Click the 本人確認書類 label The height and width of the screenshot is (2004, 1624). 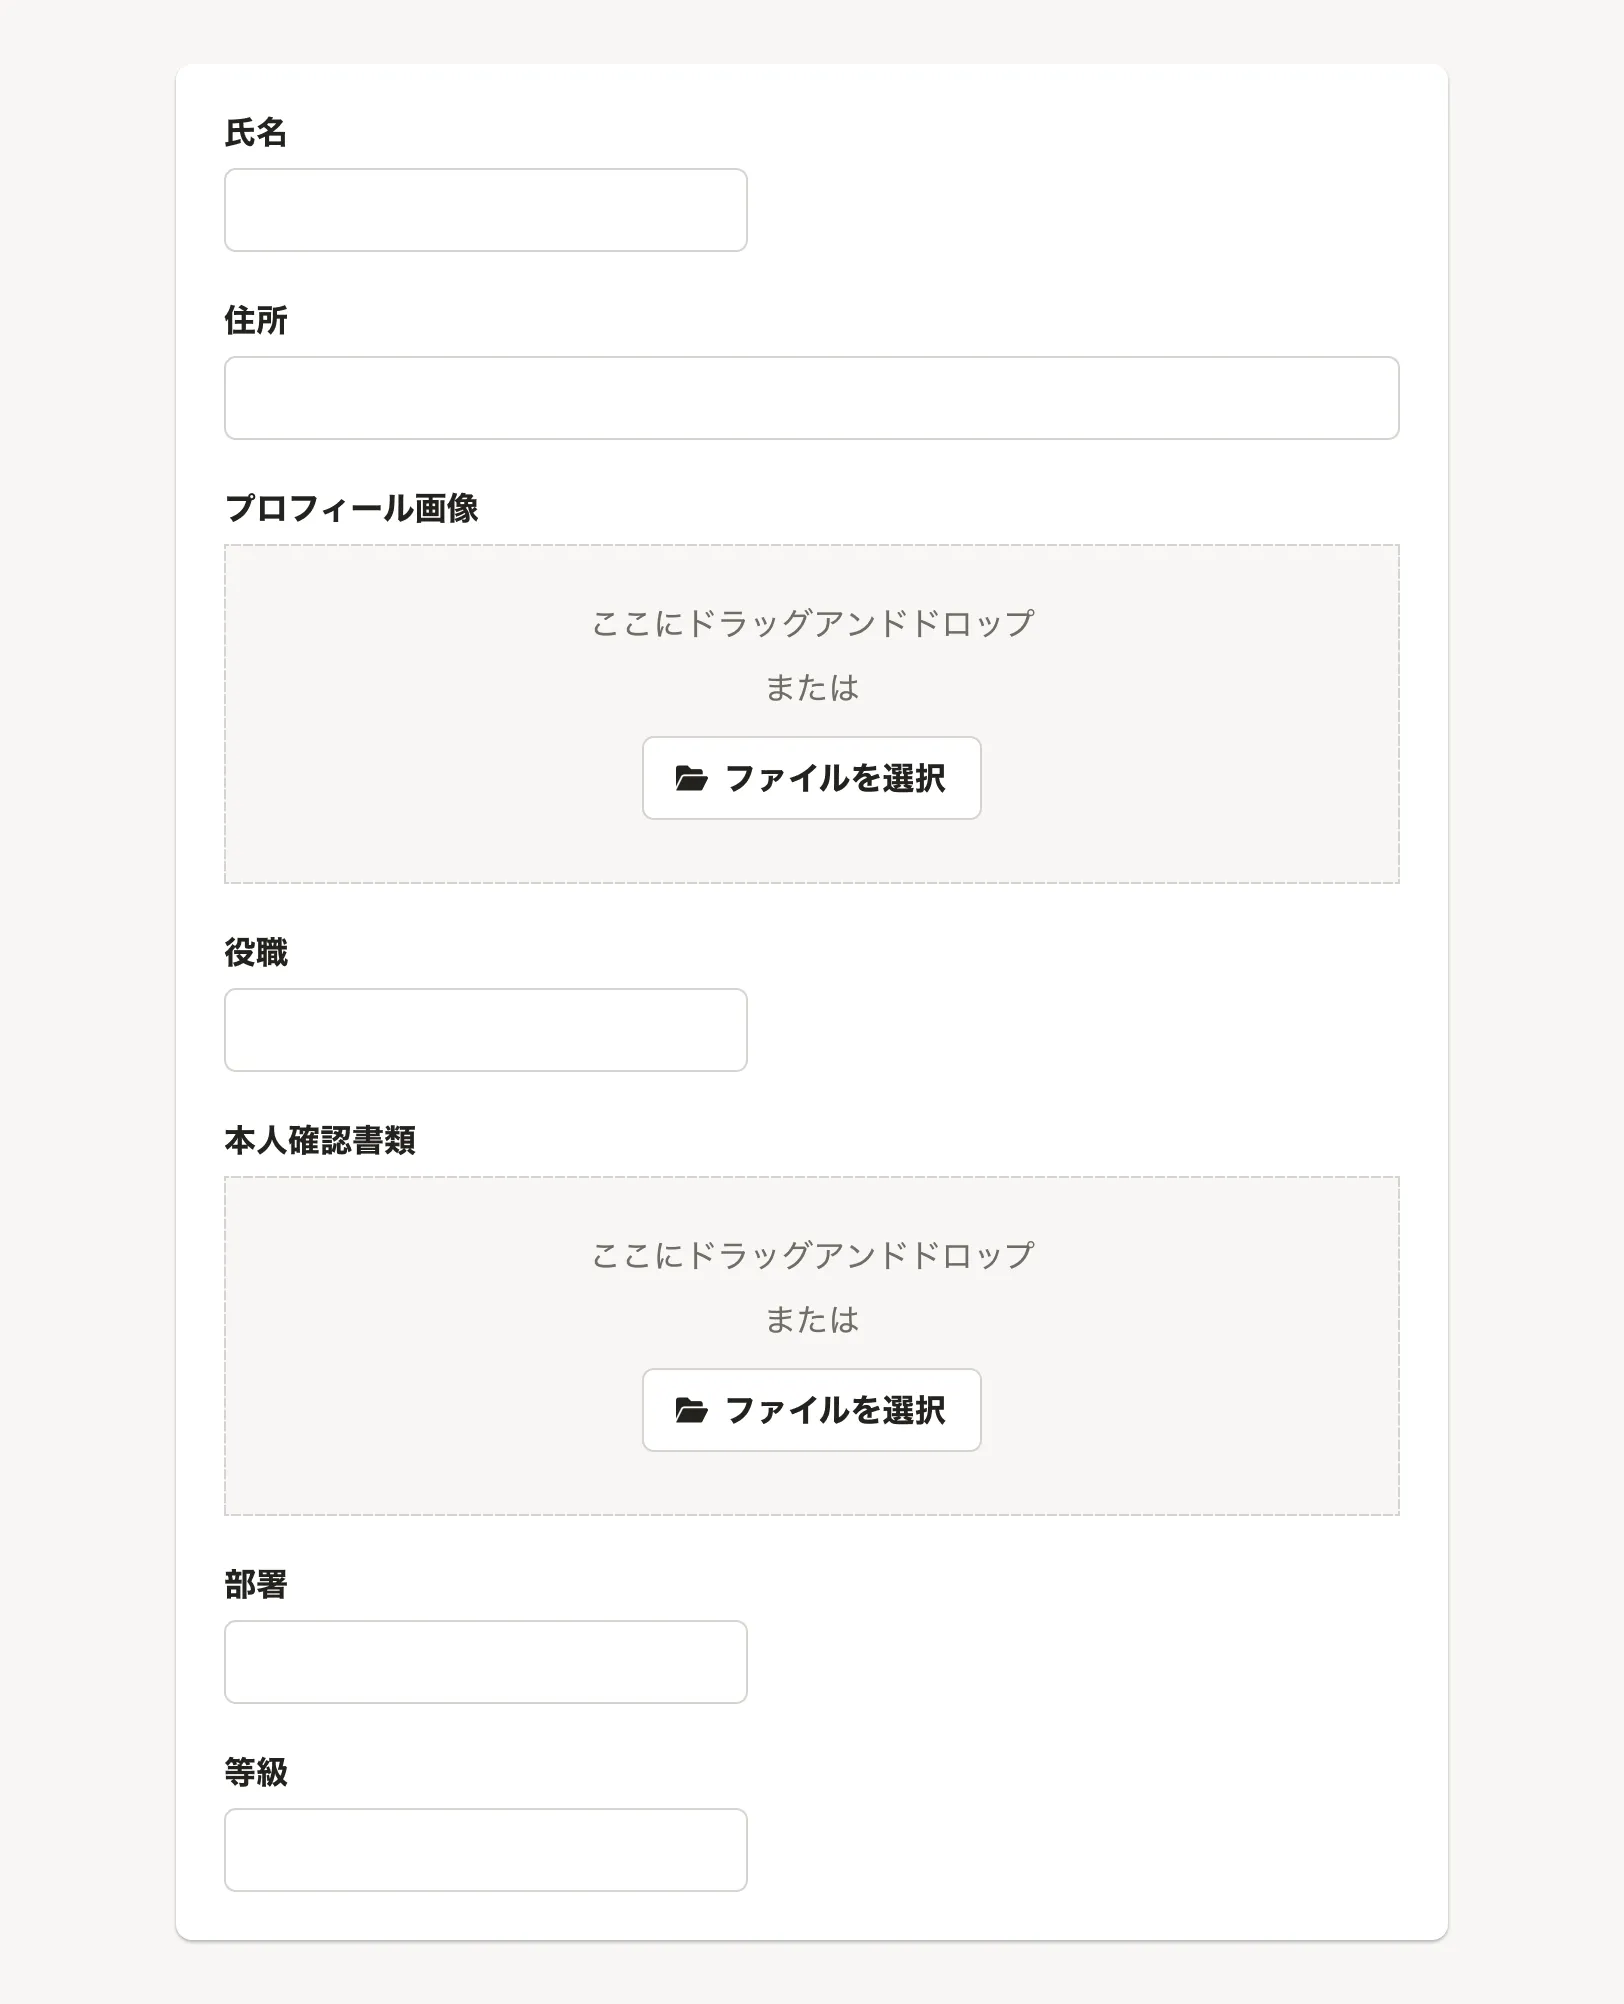[320, 1141]
